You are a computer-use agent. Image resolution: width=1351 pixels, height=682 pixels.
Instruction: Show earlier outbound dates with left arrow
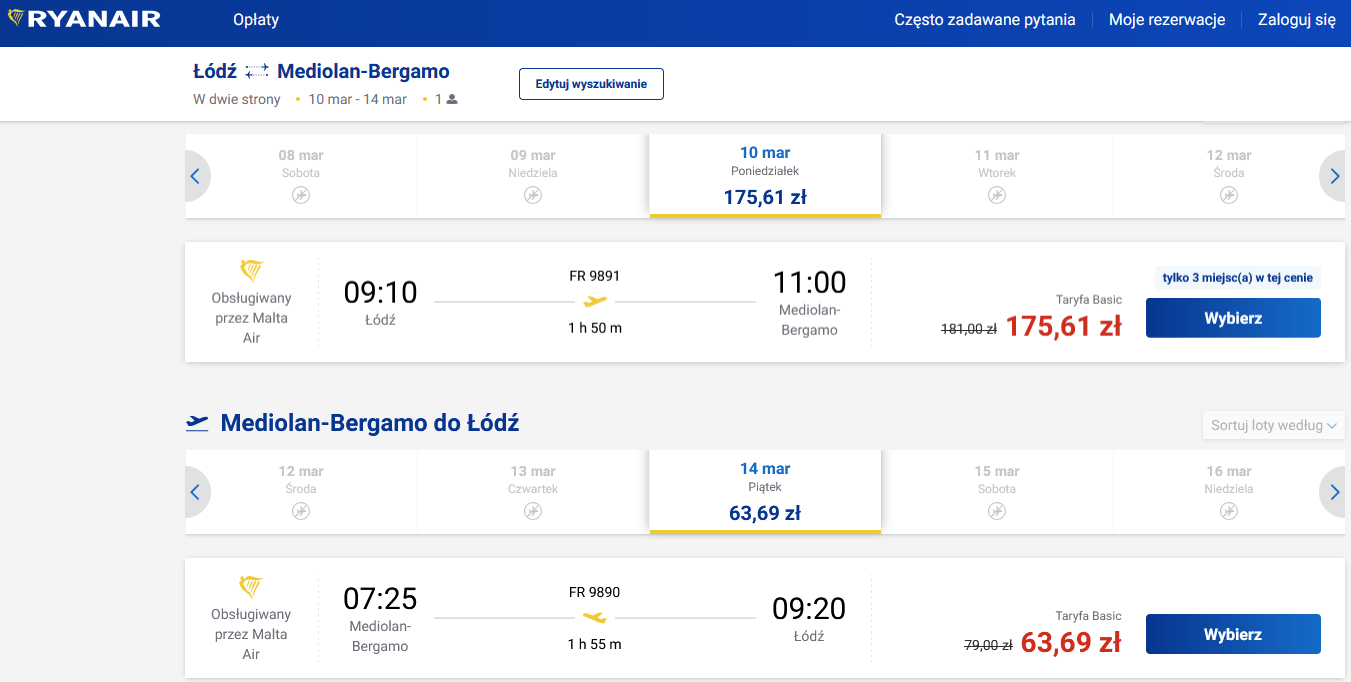pyautogui.click(x=196, y=177)
